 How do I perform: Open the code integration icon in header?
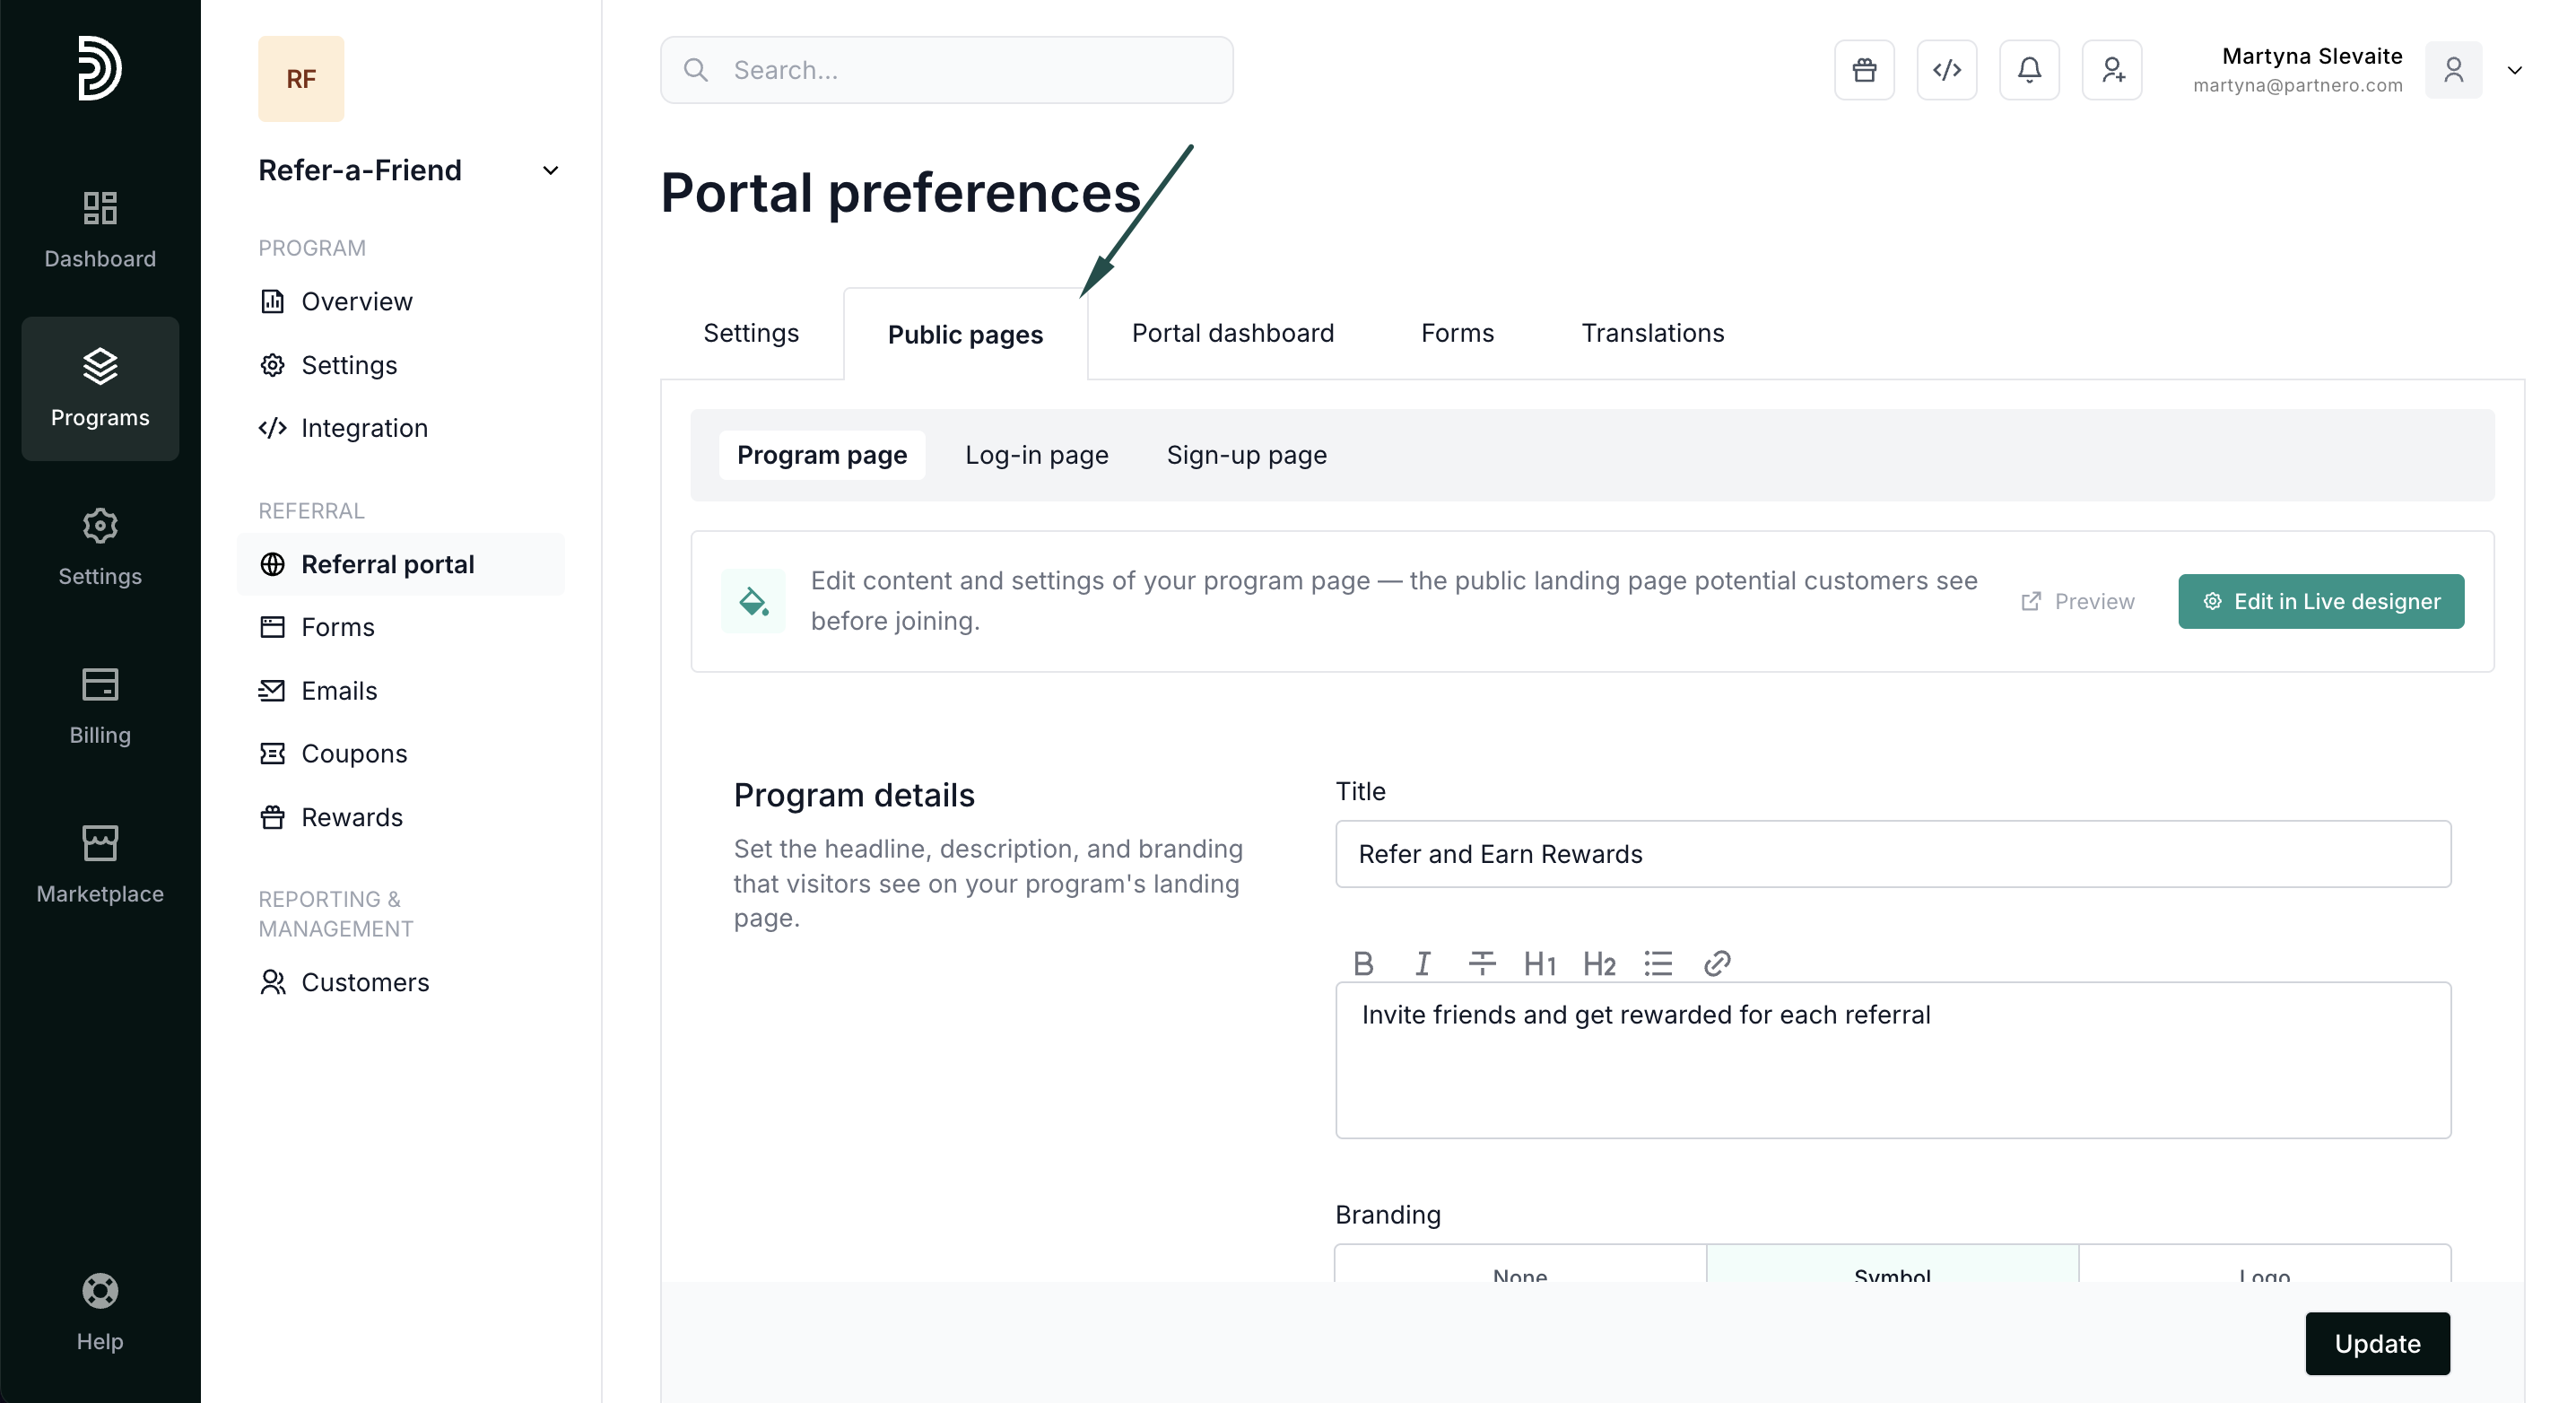point(1946,70)
